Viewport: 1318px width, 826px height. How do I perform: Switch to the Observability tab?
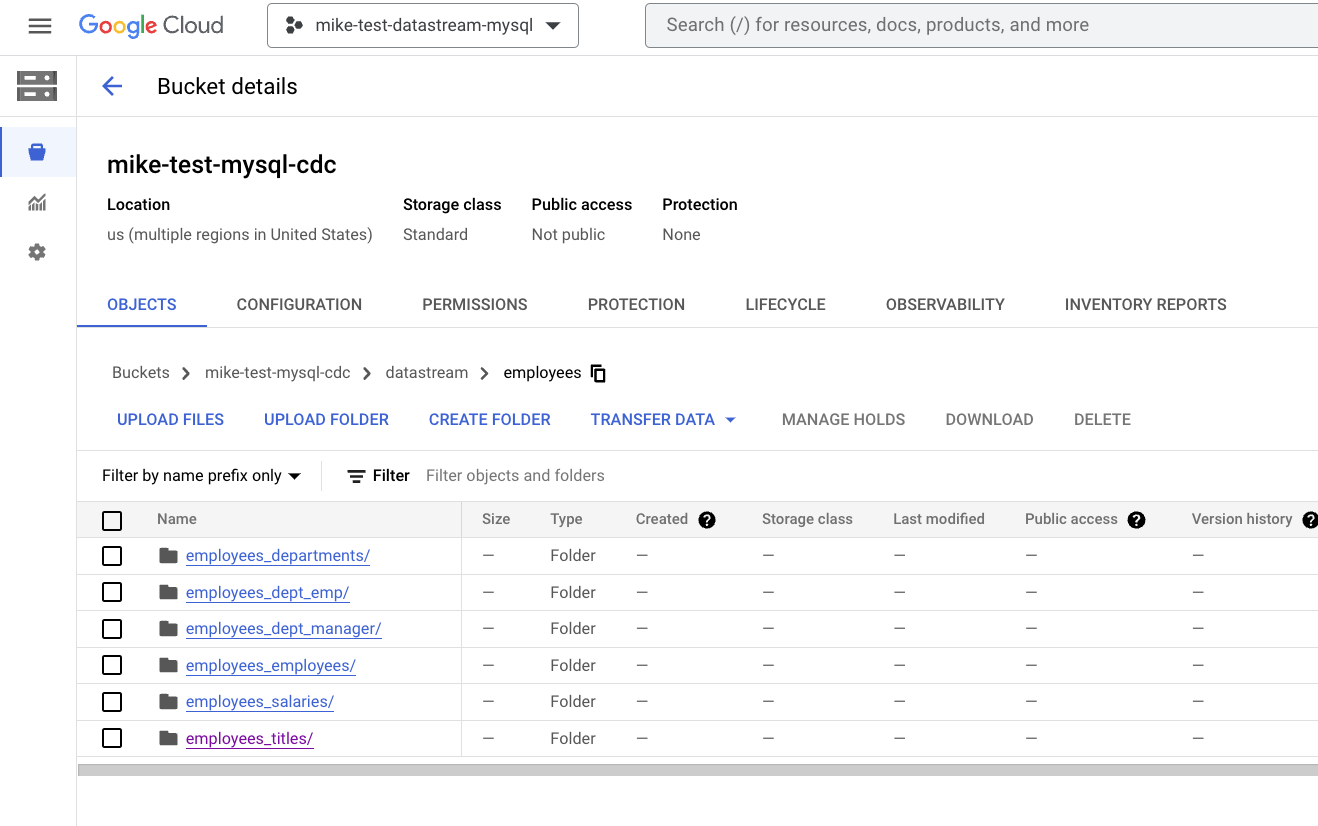tap(945, 305)
